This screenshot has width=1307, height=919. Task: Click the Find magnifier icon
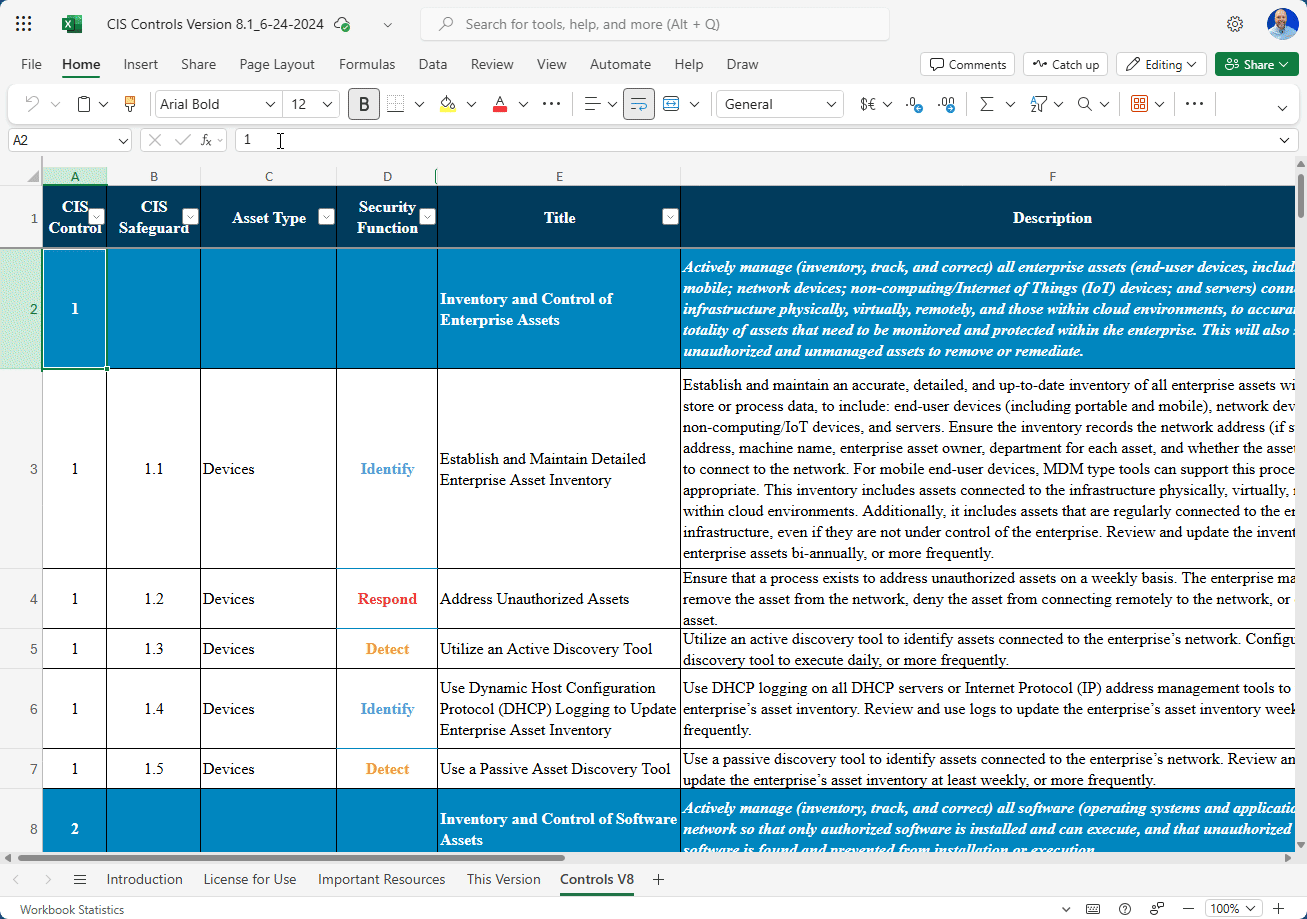[x=1085, y=104]
